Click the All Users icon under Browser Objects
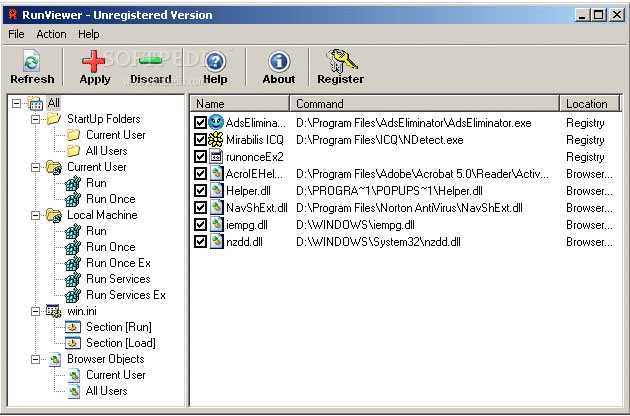Image resolution: width=630 pixels, height=416 pixels. [x=74, y=391]
